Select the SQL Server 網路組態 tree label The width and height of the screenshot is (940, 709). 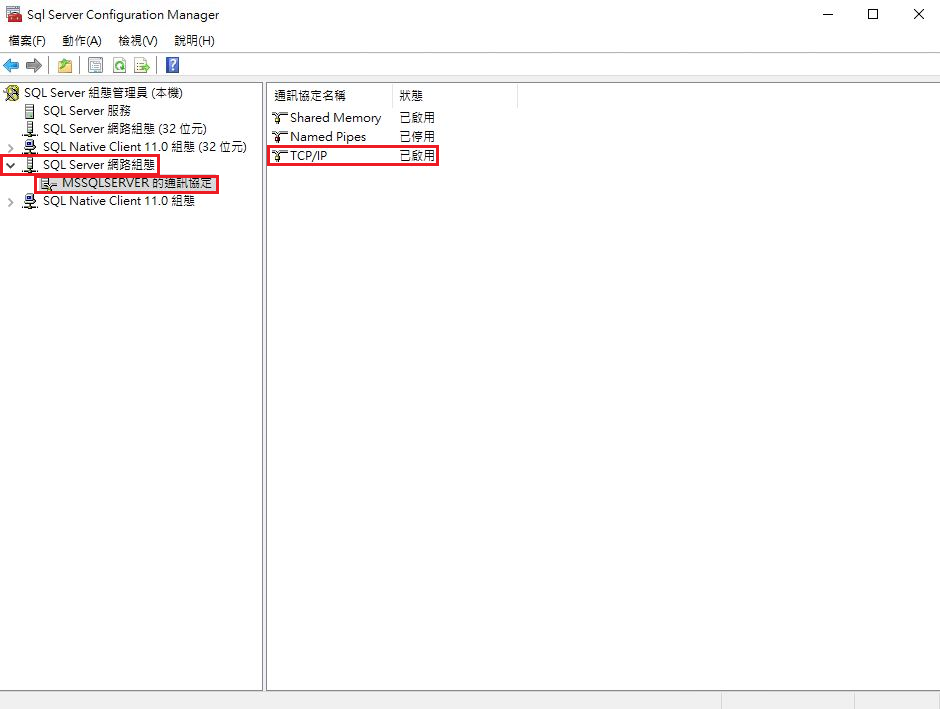point(99,165)
